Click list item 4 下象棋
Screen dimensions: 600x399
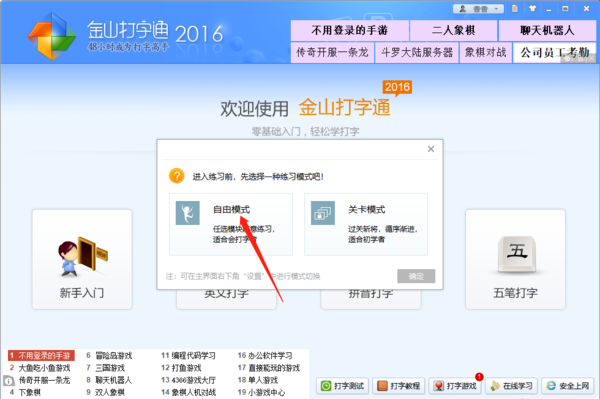point(25,392)
